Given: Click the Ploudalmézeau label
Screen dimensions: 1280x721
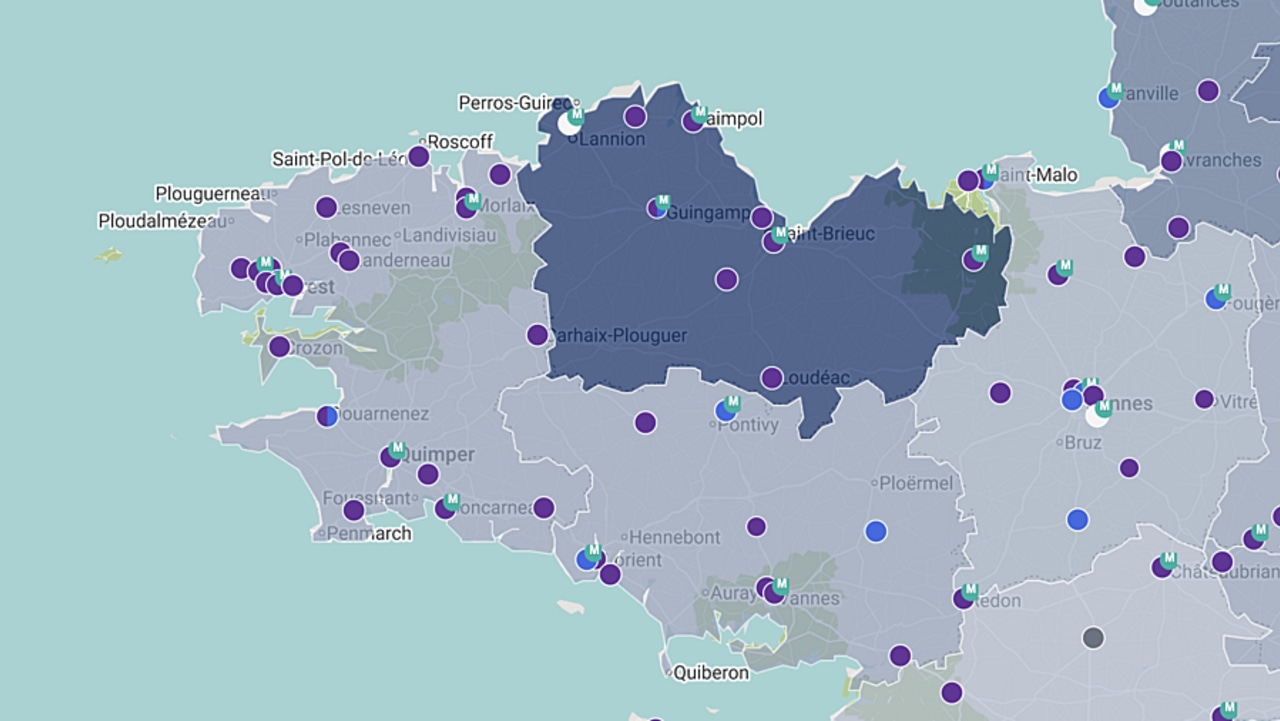Looking at the screenshot, I should [x=162, y=221].
